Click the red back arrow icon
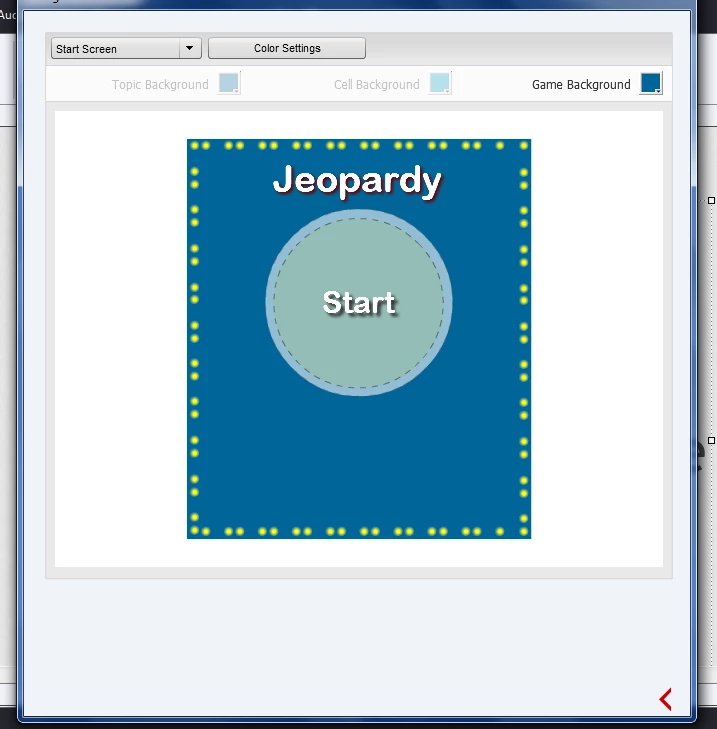 point(665,699)
